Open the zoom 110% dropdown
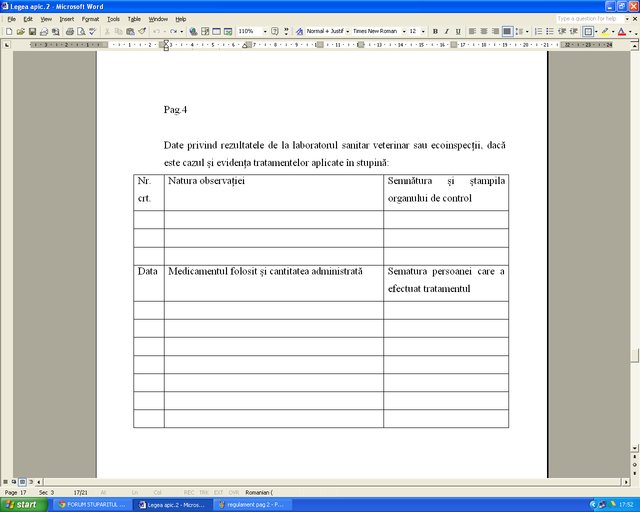 point(265,31)
